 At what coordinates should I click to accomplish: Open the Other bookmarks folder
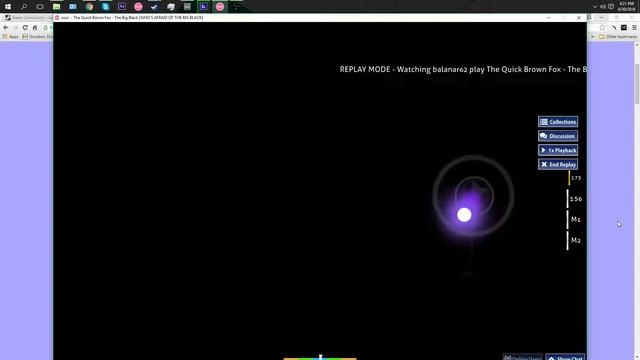(x=618, y=36)
